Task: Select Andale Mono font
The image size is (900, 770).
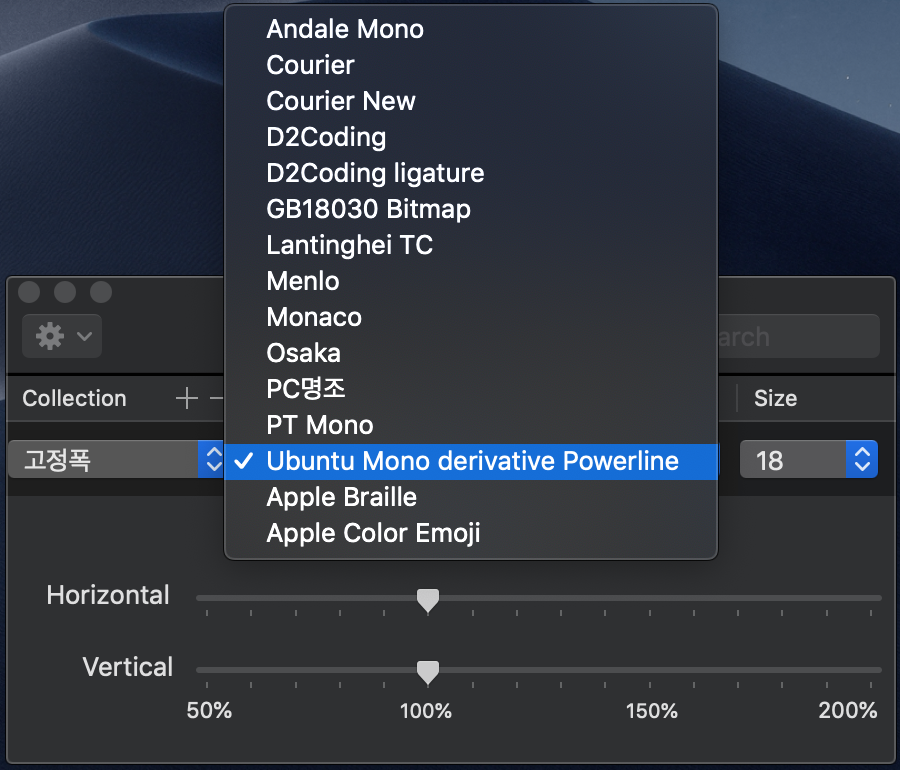Action: (471, 29)
